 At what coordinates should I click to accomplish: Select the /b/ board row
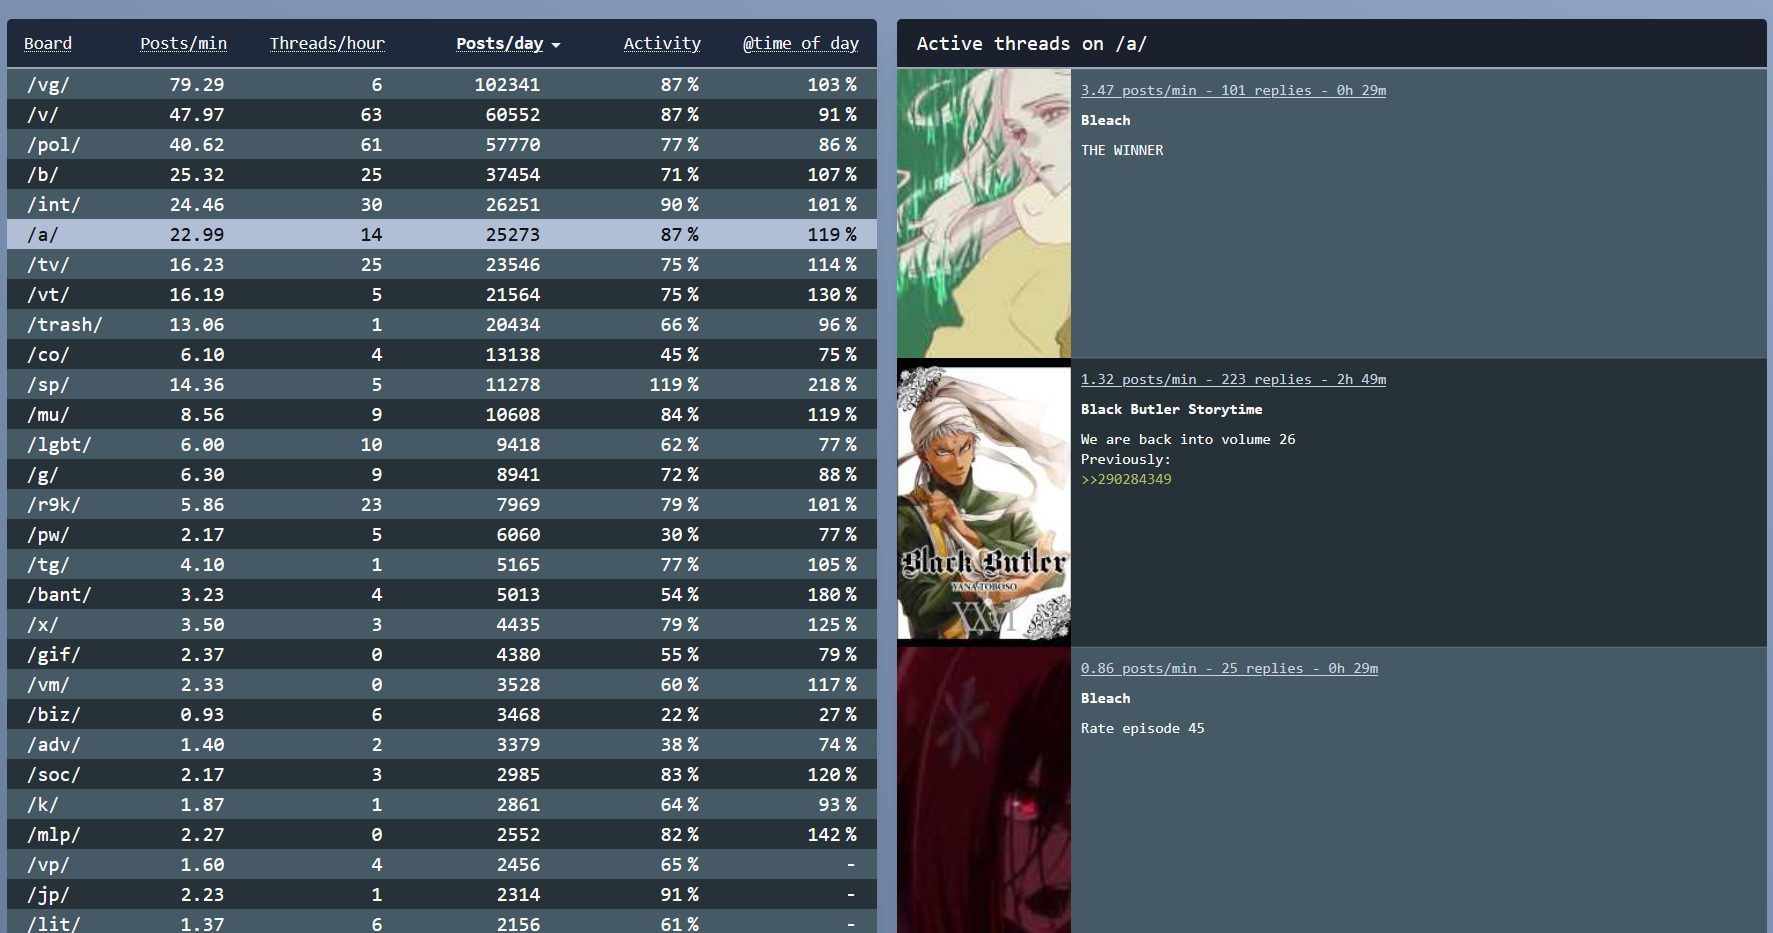442,174
